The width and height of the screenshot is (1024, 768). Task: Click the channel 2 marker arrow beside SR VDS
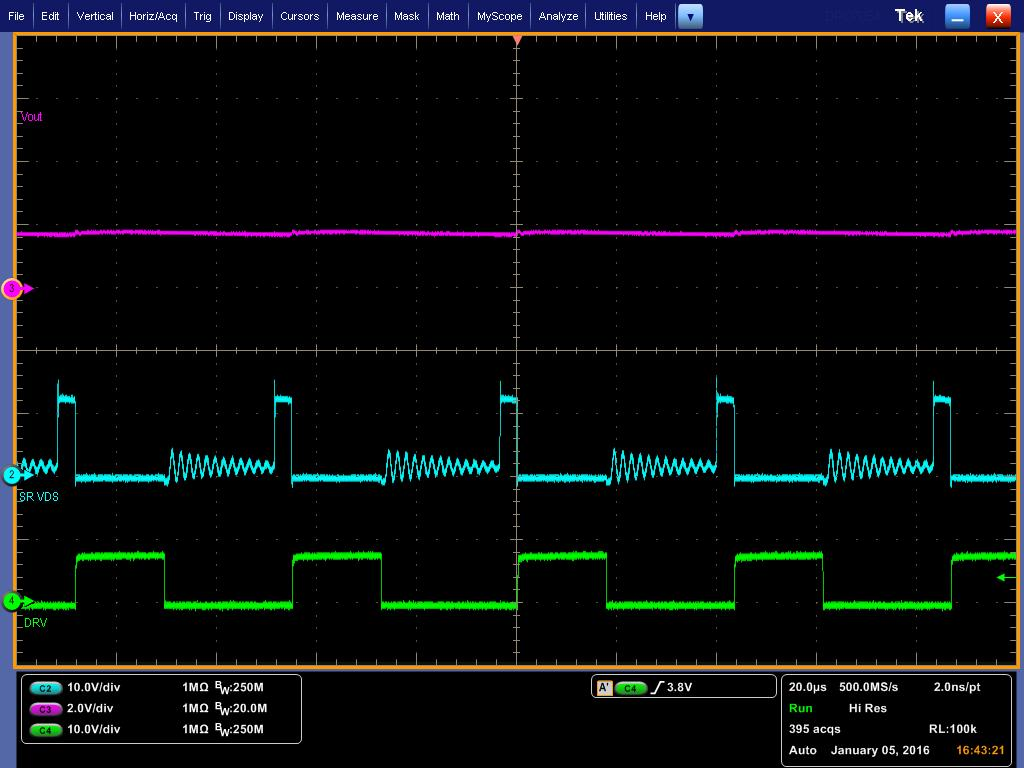tap(12, 475)
